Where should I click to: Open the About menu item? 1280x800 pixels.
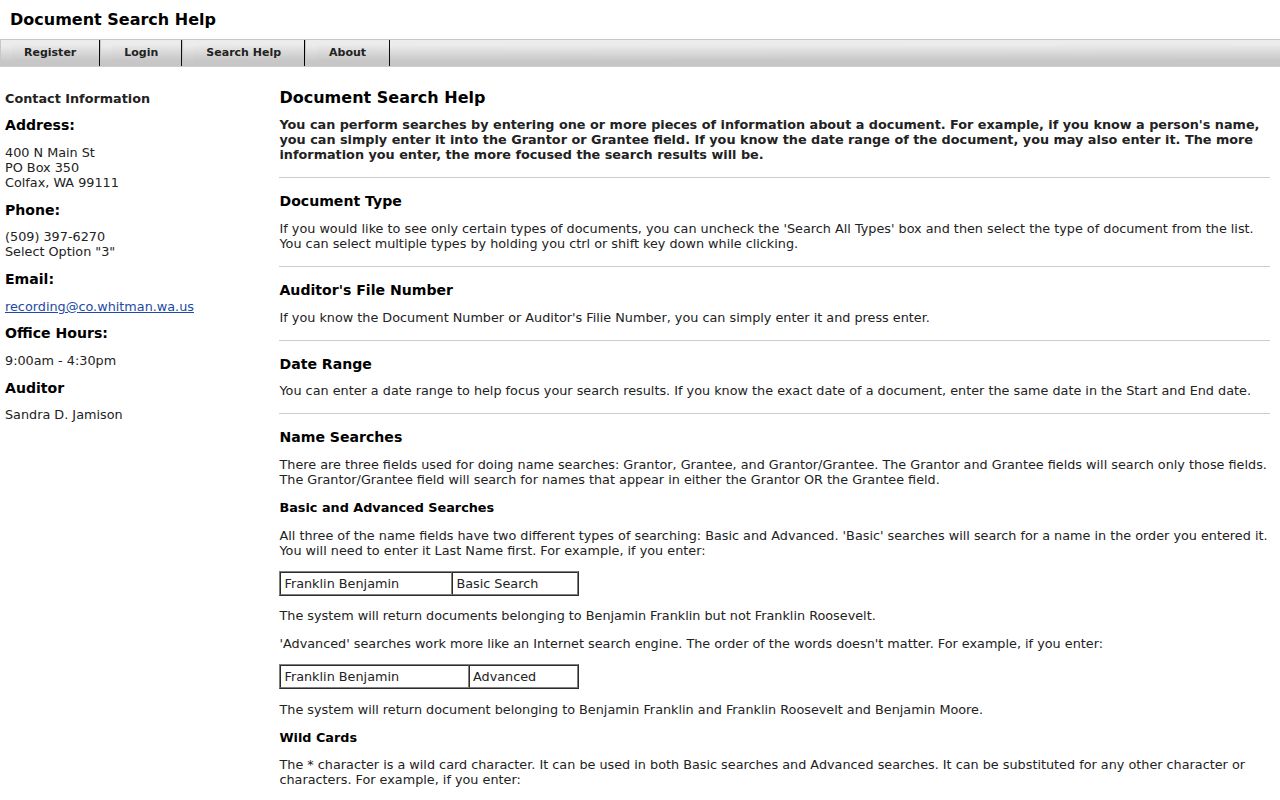[x=347, y=53]
